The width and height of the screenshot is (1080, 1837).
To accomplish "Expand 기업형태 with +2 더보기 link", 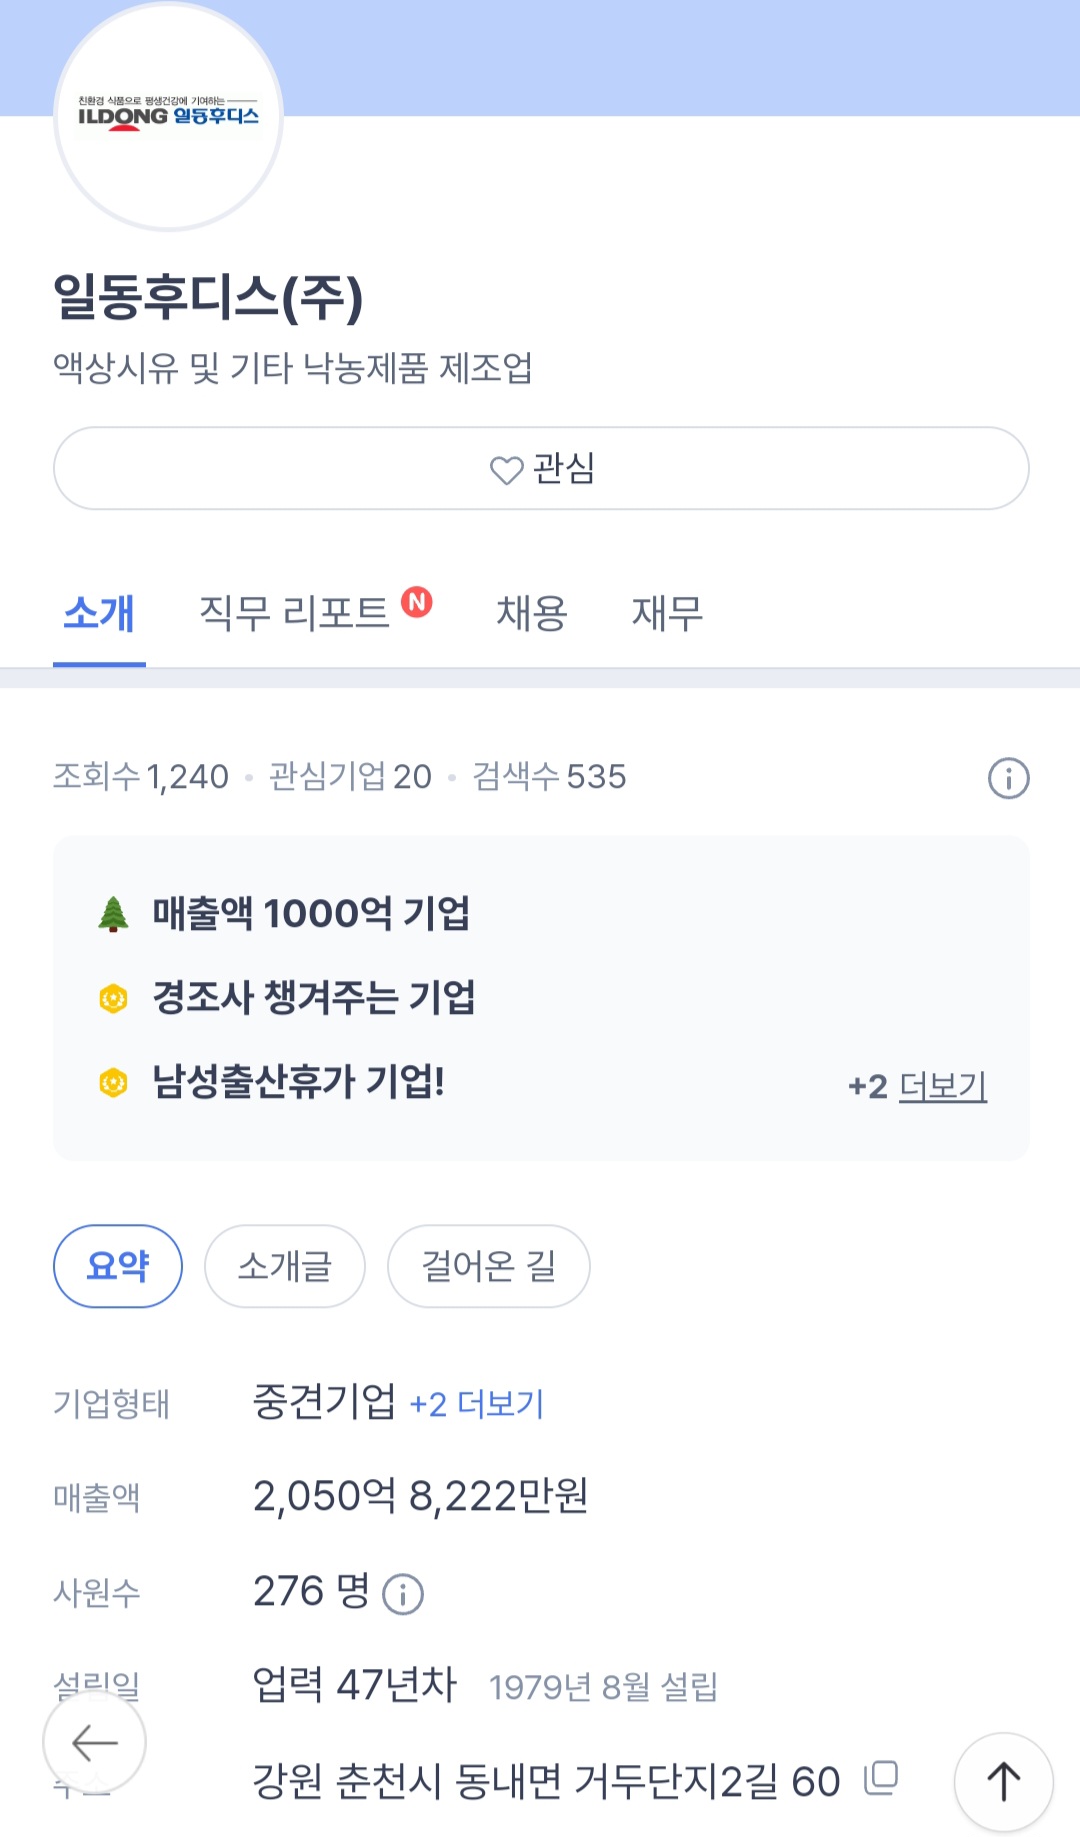I will coord(477,1404).
